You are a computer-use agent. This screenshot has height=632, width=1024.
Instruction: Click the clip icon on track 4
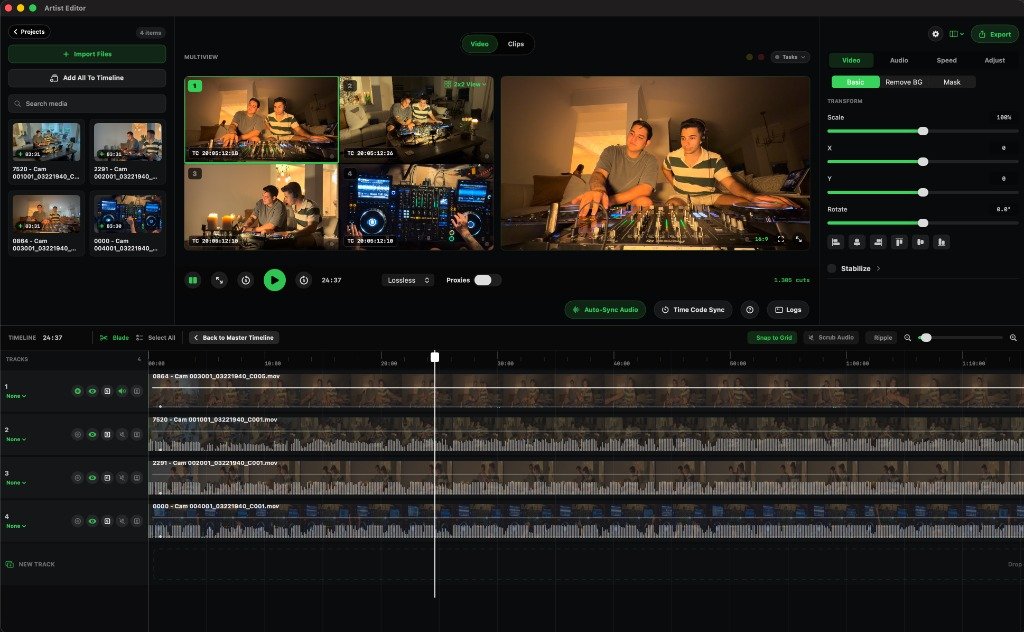107,521
